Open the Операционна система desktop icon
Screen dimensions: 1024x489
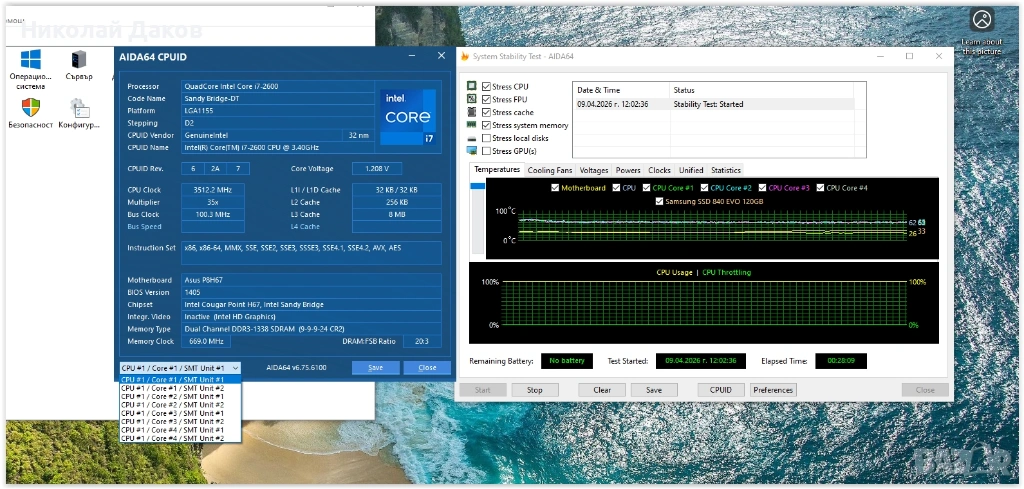[x=30, y=61]
